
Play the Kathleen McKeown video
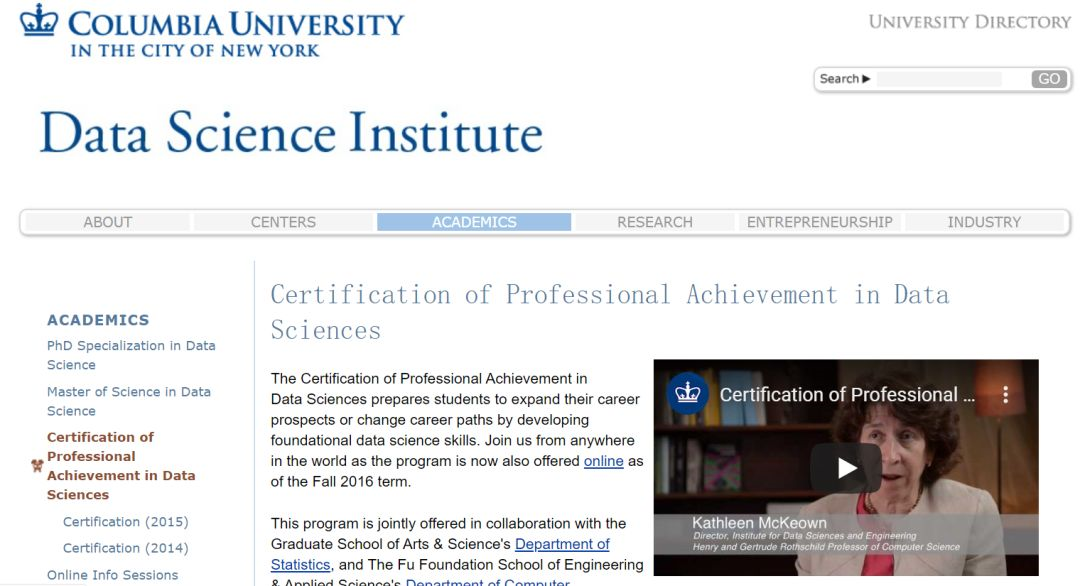[846, 468]
